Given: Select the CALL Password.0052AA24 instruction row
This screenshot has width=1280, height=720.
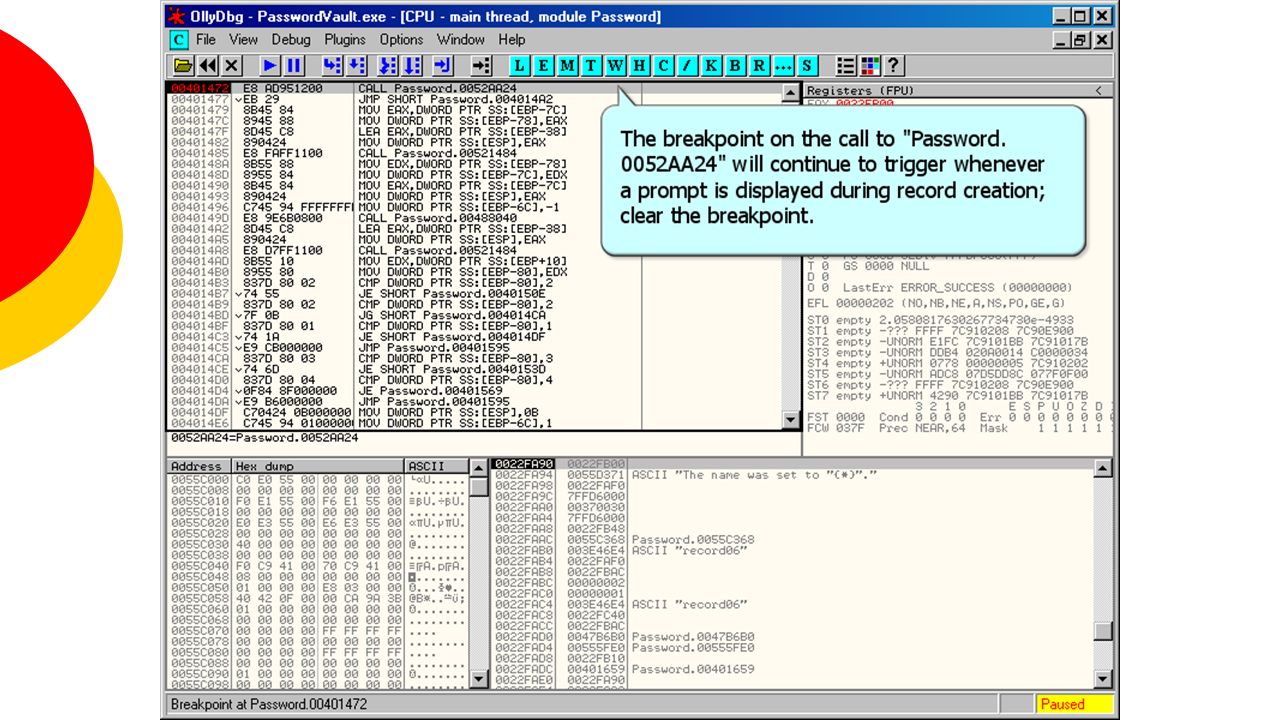Looking at the screenshot, I should 473,89.
